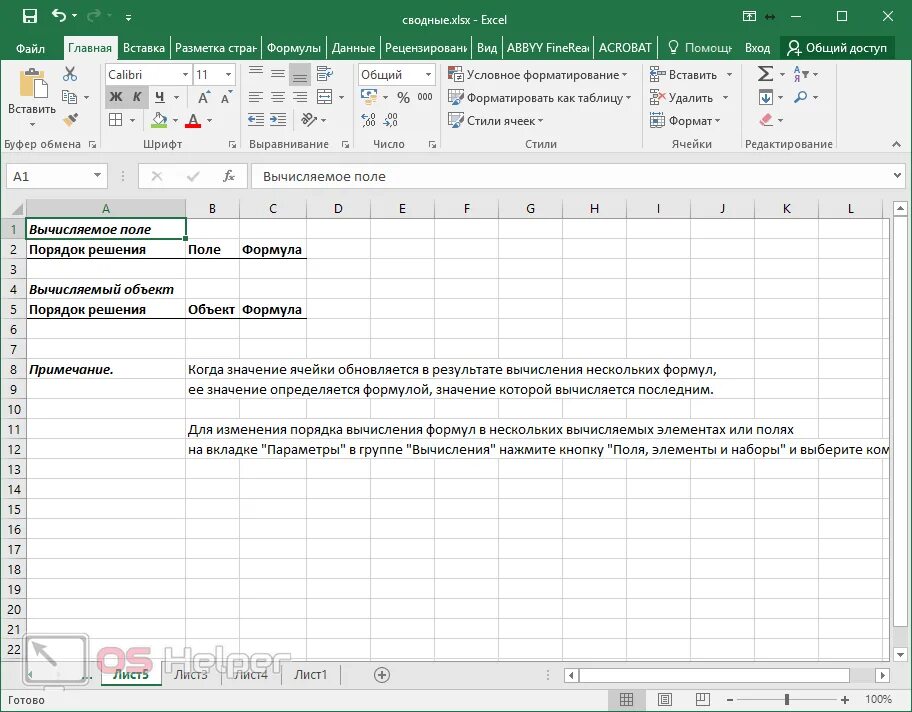Viewport: 912px width, 712px height.
Task: Apply accounting currency number format
Action: click(x=369, y=97)
